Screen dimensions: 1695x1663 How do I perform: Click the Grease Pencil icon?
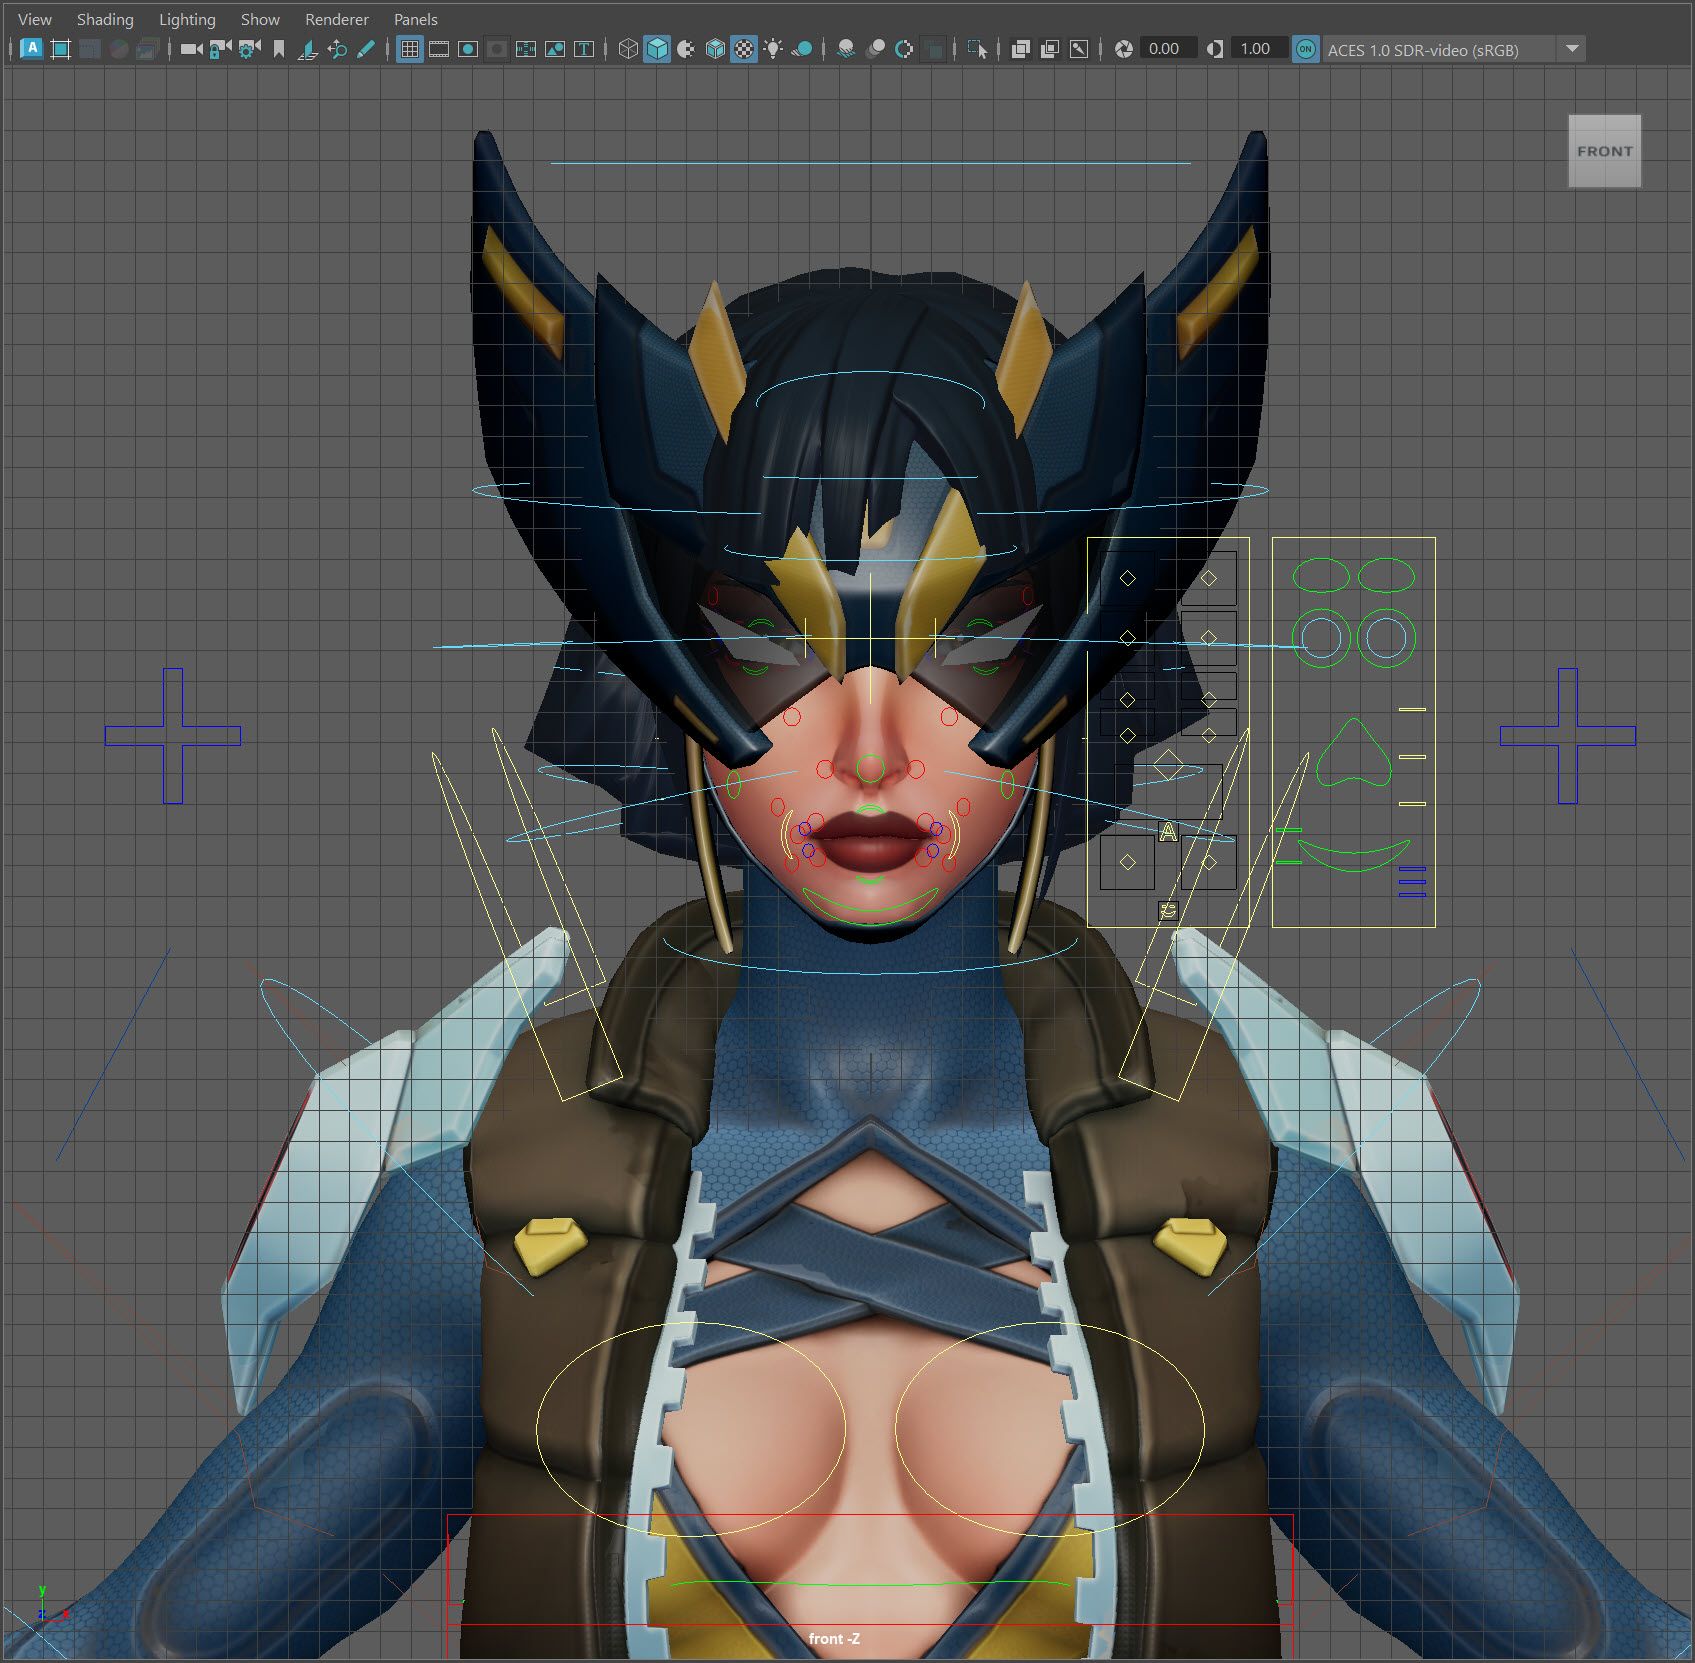366,49
